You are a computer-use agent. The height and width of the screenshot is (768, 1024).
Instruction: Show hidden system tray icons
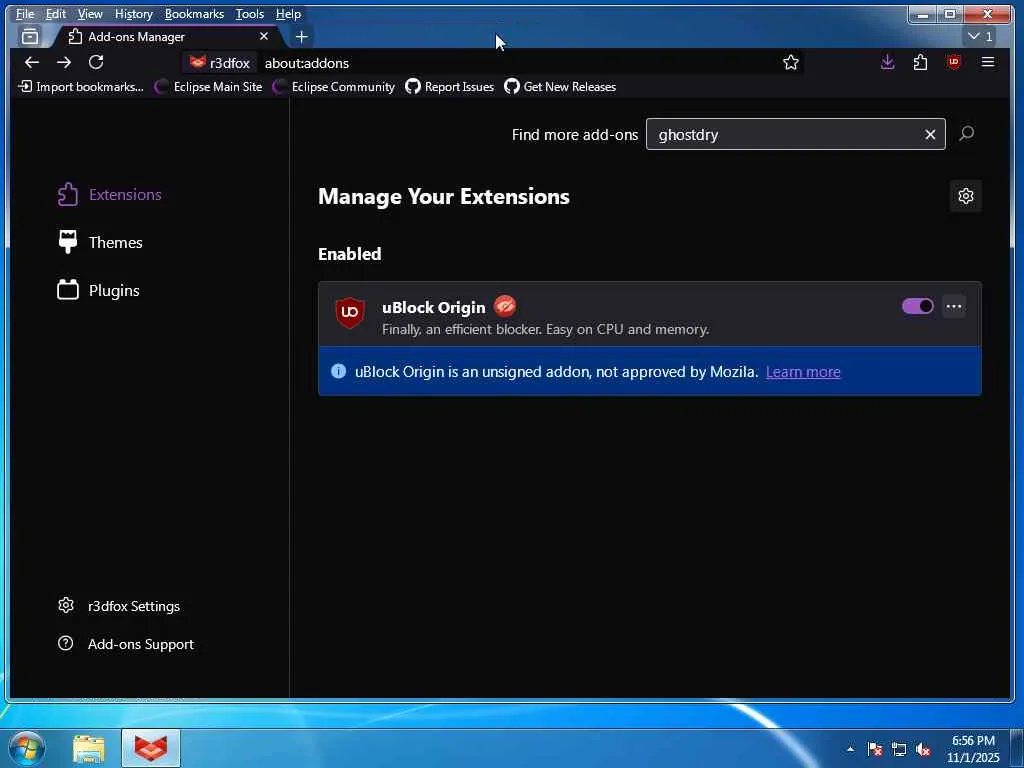coord(850,749)
